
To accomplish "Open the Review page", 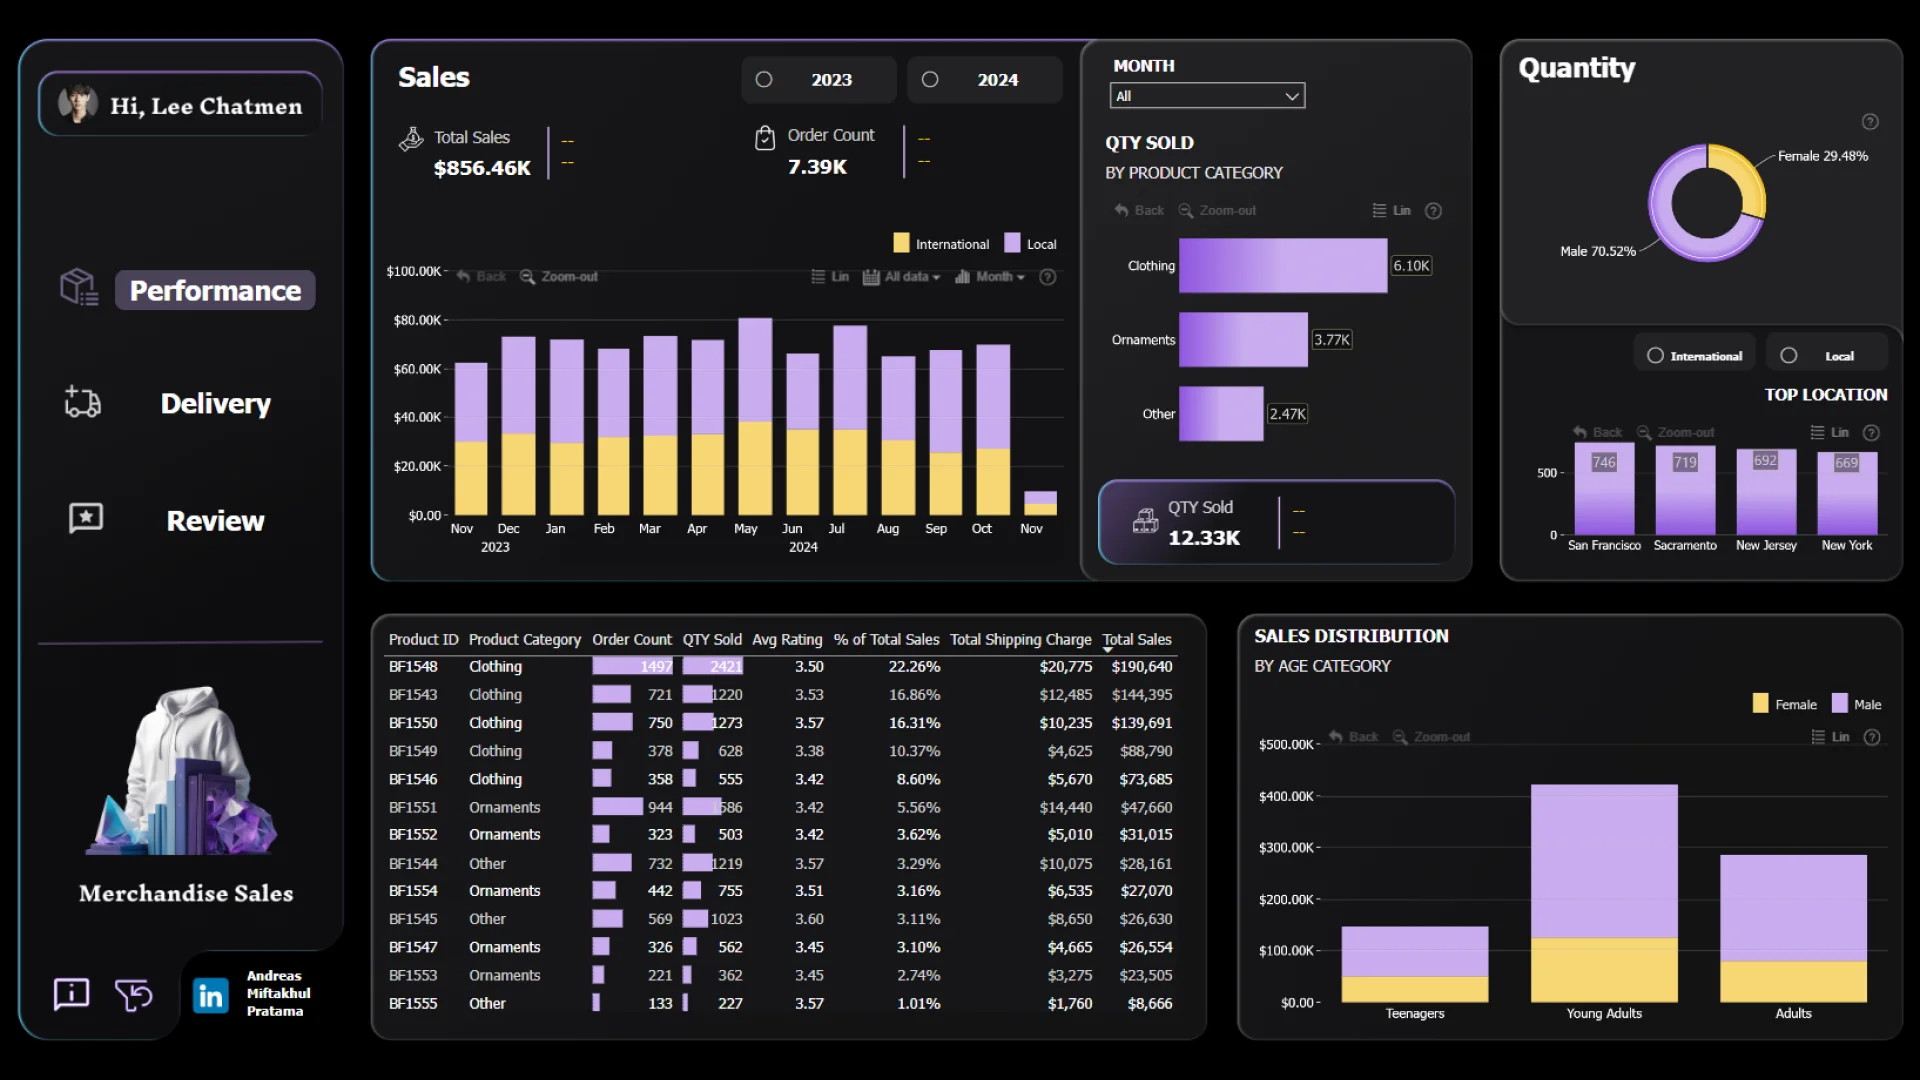I will 215,521.
